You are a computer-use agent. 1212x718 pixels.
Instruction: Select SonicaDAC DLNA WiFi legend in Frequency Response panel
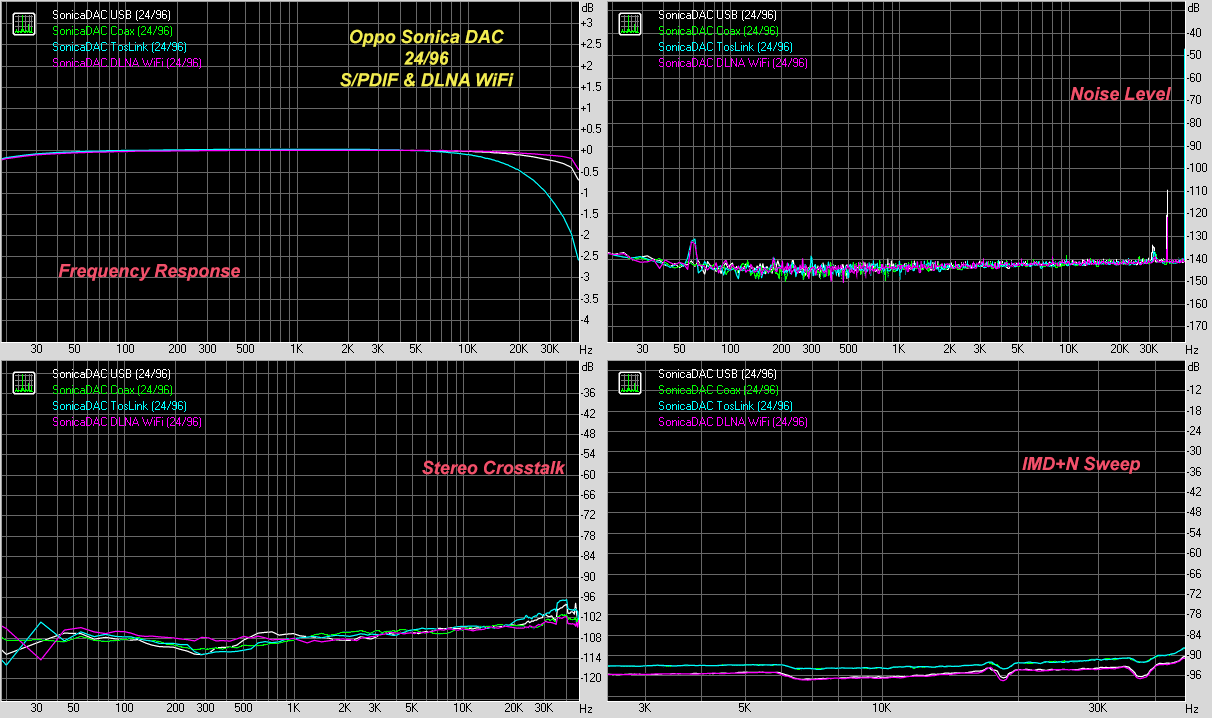(x=127, y=63)
